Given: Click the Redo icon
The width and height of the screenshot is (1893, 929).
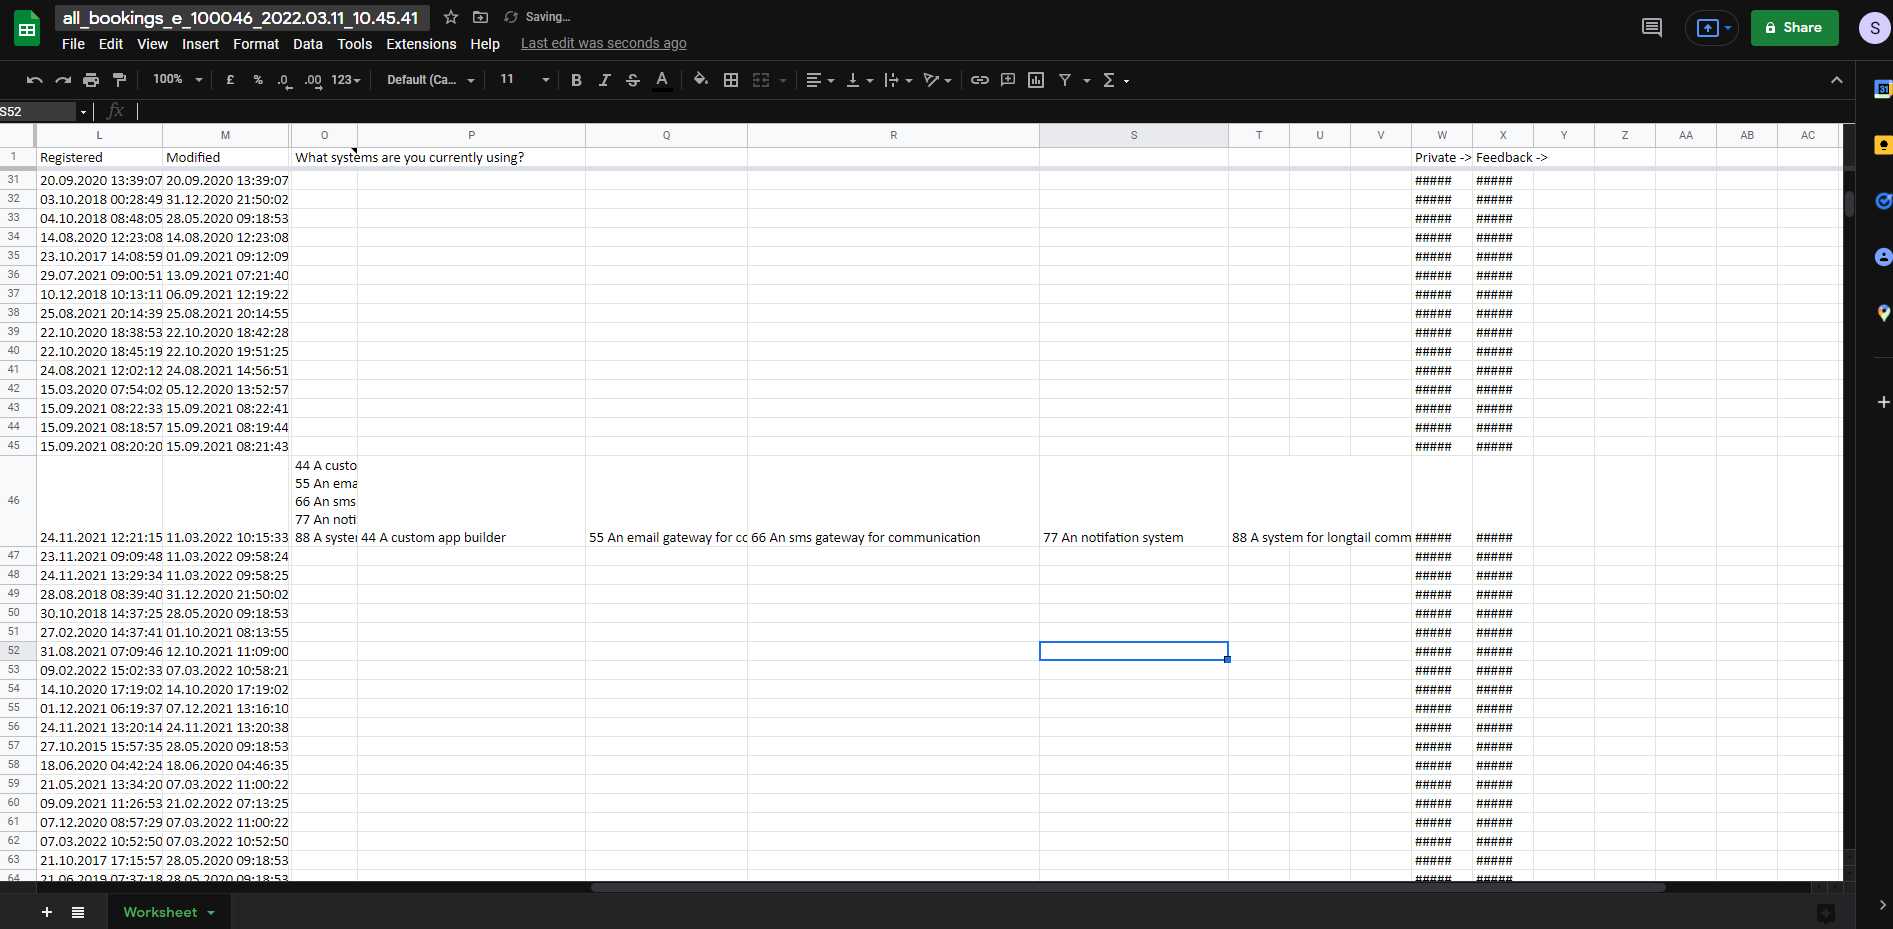Looking at the screenshot, I should tap(63, 80).
